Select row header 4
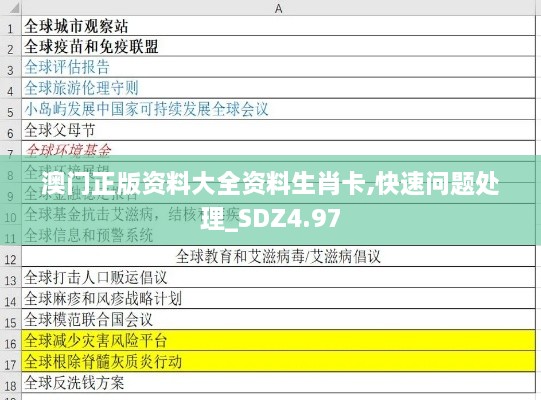The image size is (541, 400). [x=11, y=89]
